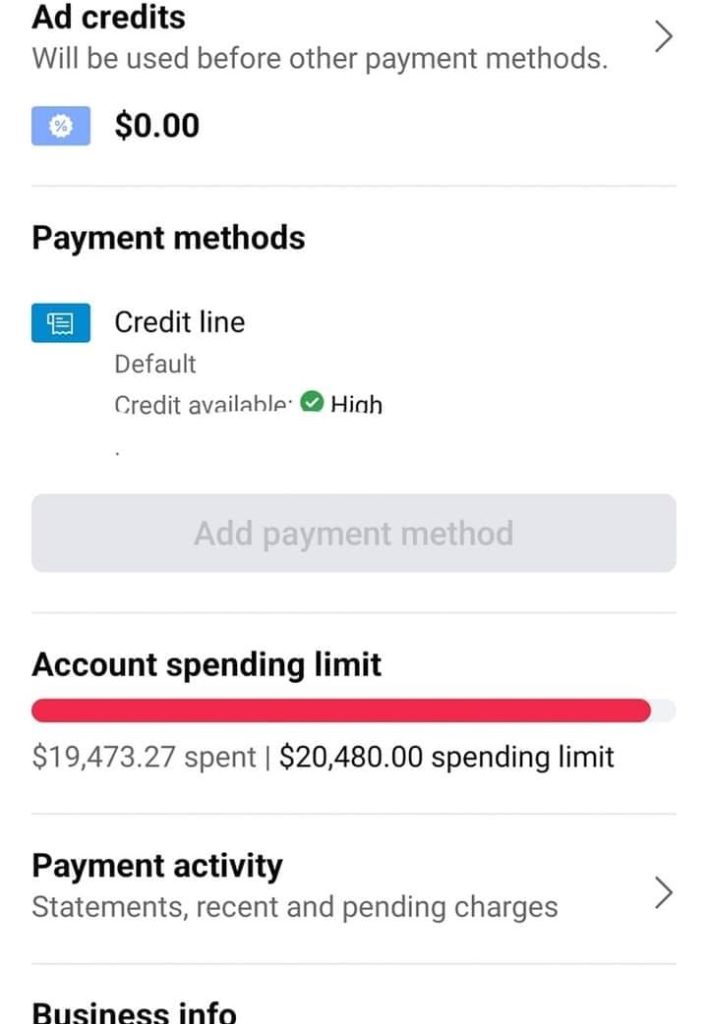Tap the Payment methods heading
708x1024 pixels.
168,238
